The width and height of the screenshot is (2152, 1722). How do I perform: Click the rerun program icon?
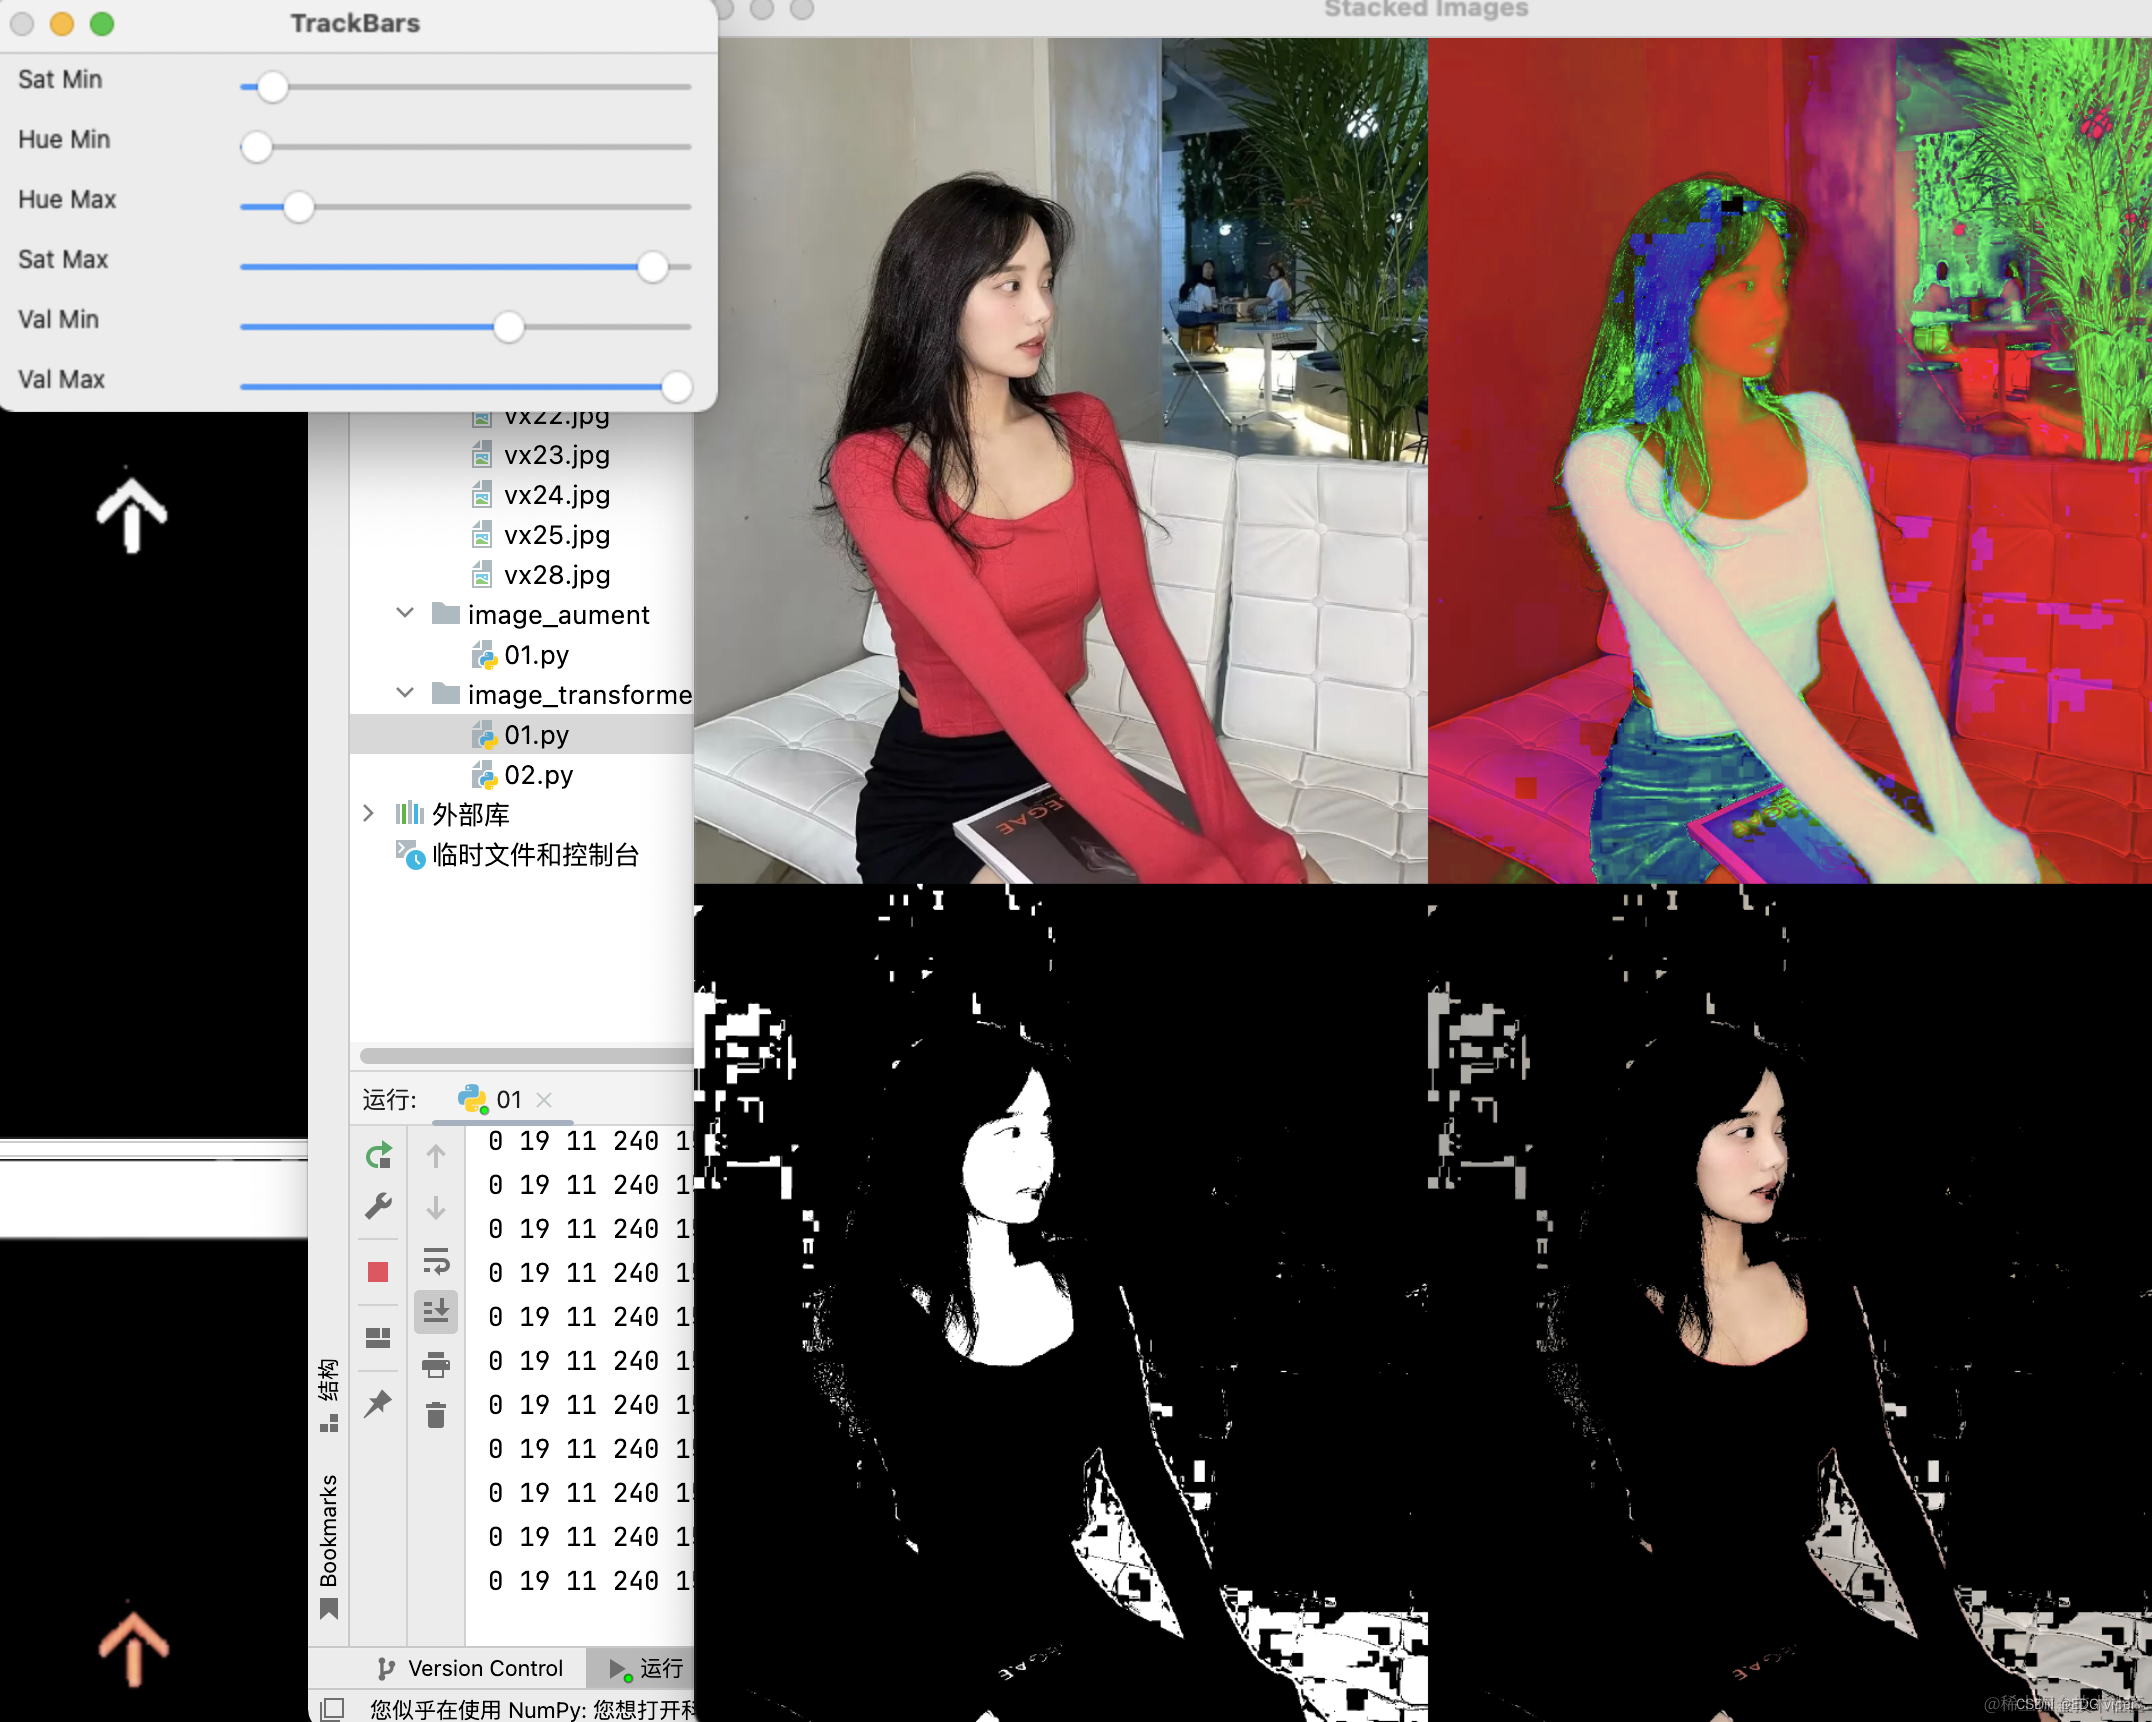tap(378, 1157)
